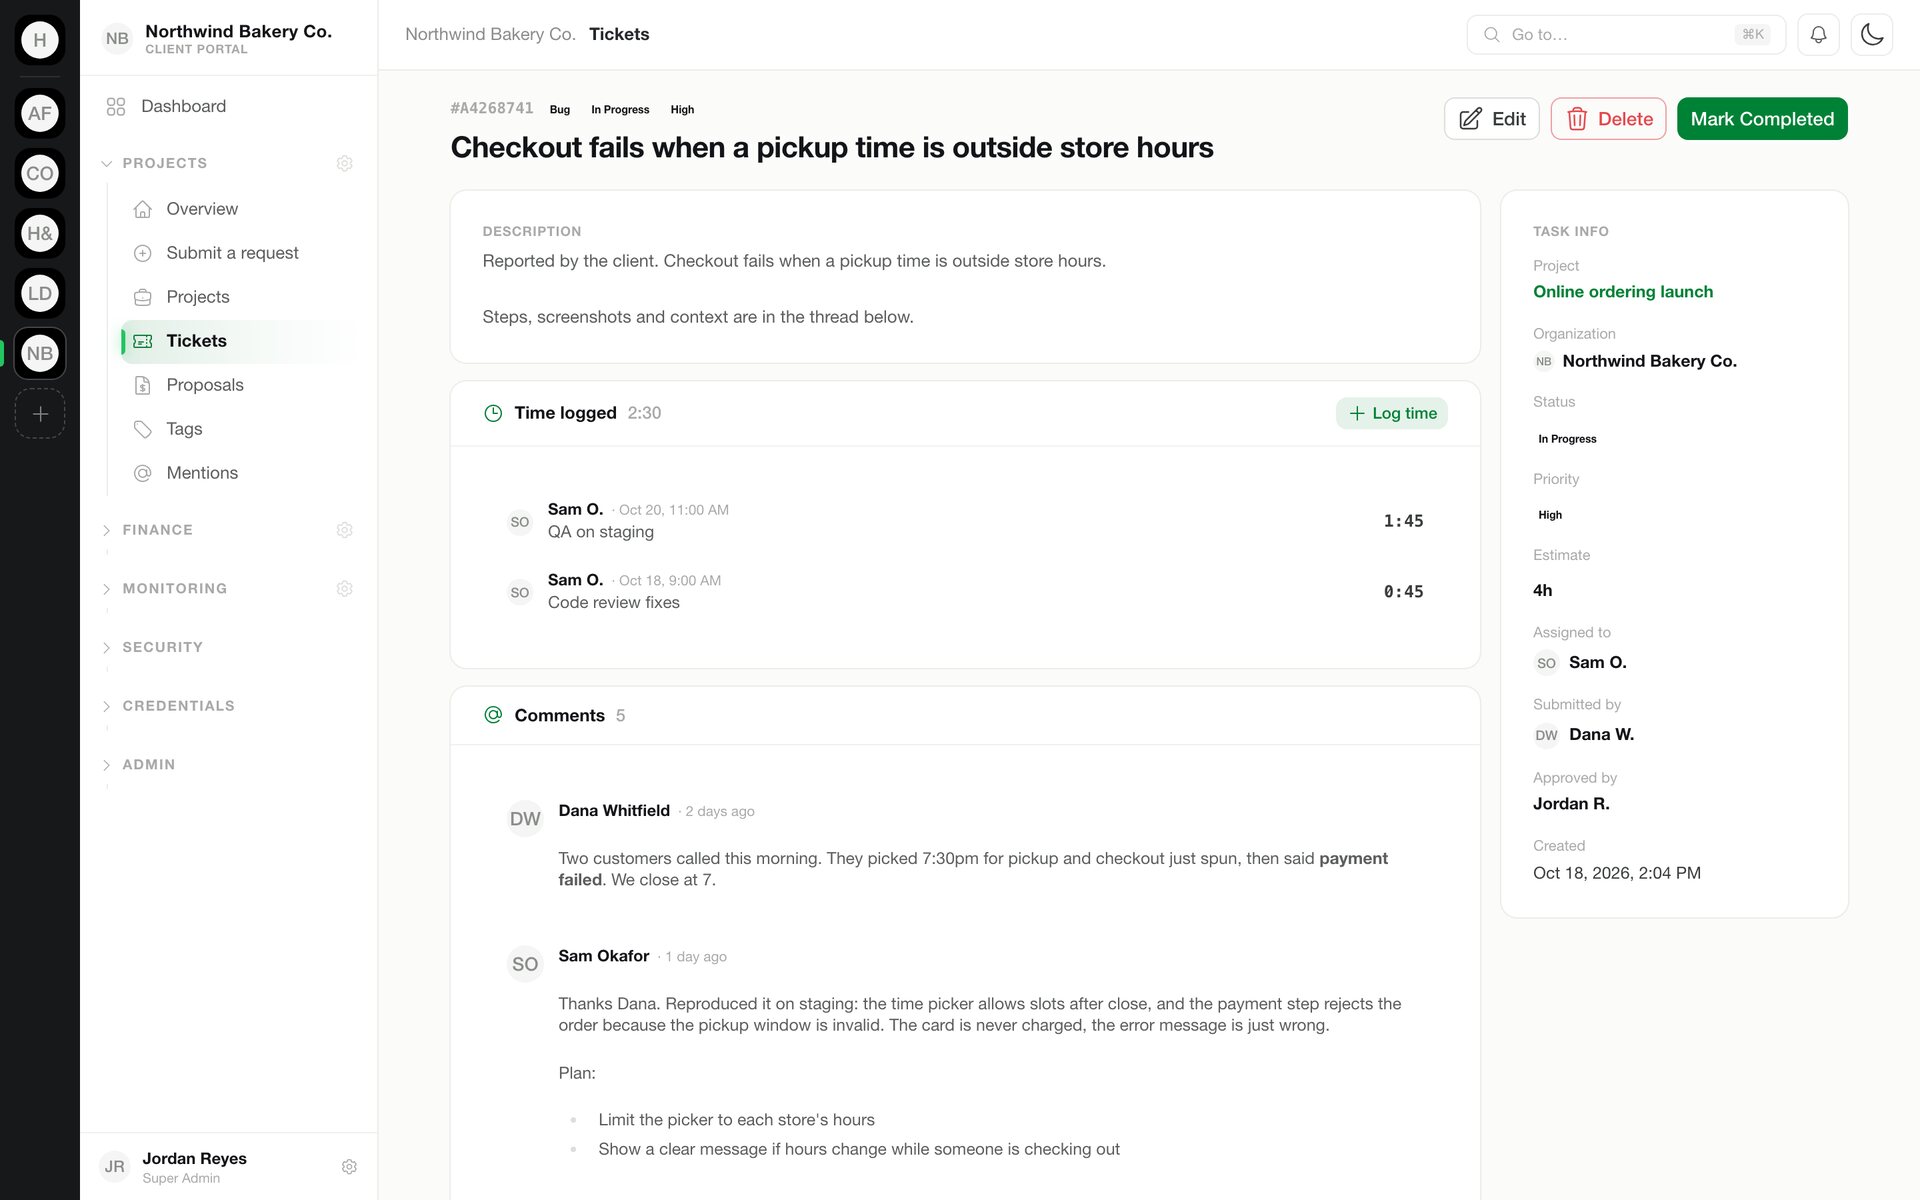
Task: Open Projects section settings gear
Action: click(x=345, y=163)
